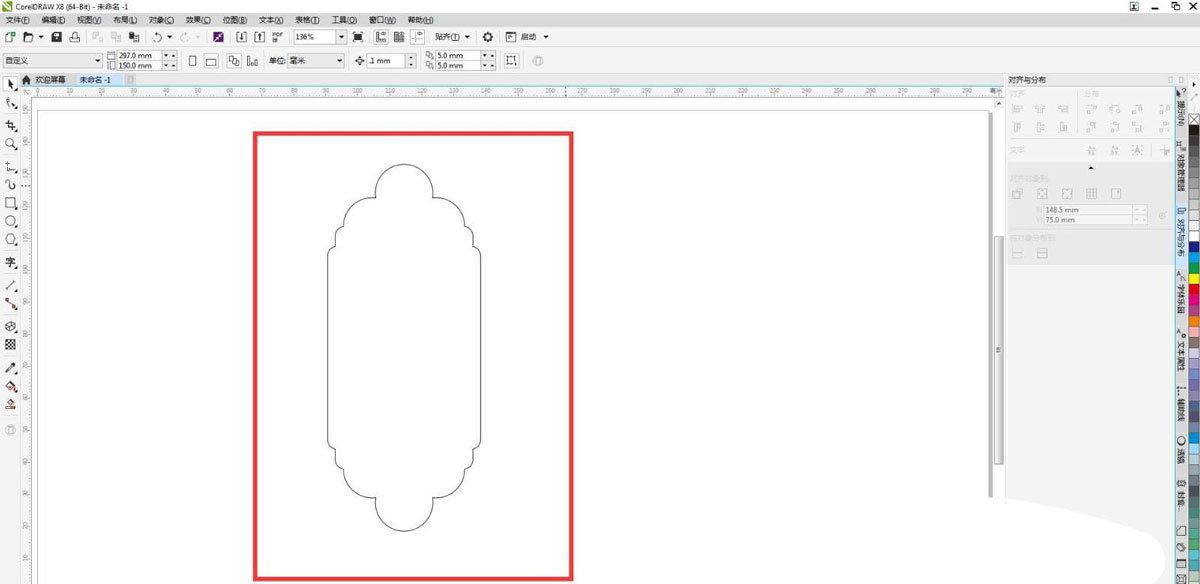Image resolution: width=1200 pixels, height=584 pixels.
Task: Select the Crop tool
Action: [11, 126]
